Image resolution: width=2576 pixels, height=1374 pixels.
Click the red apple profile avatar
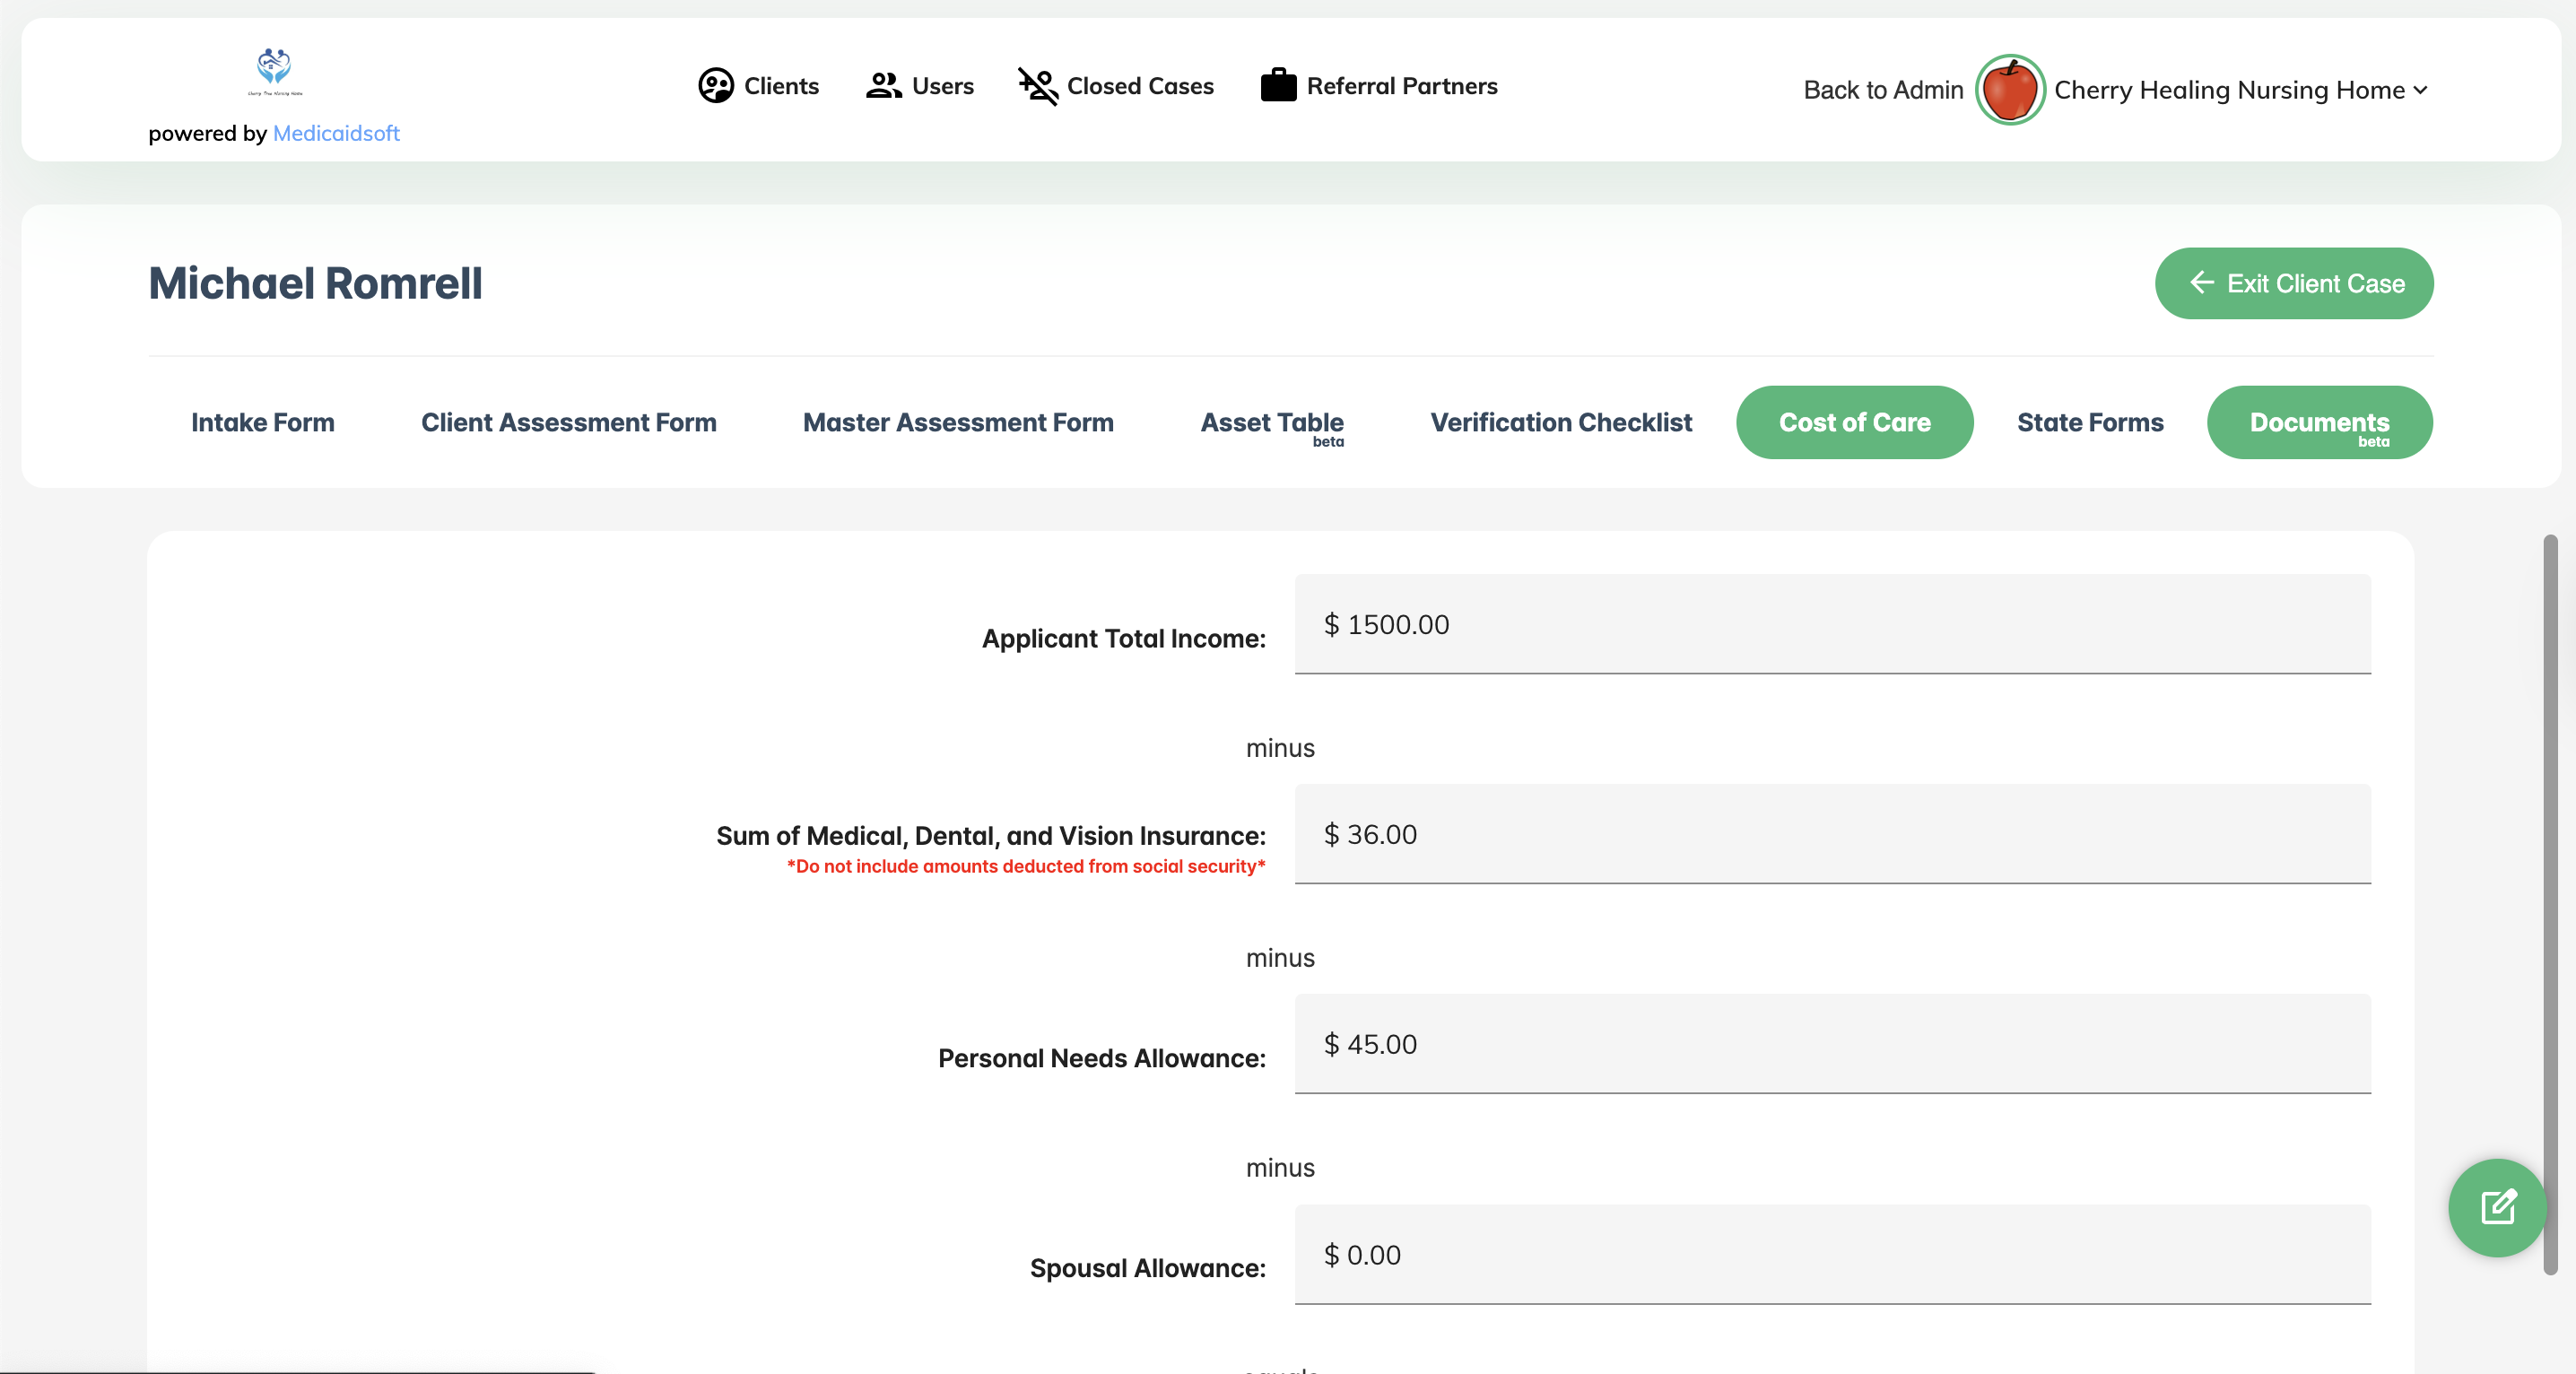point(2008,90)
